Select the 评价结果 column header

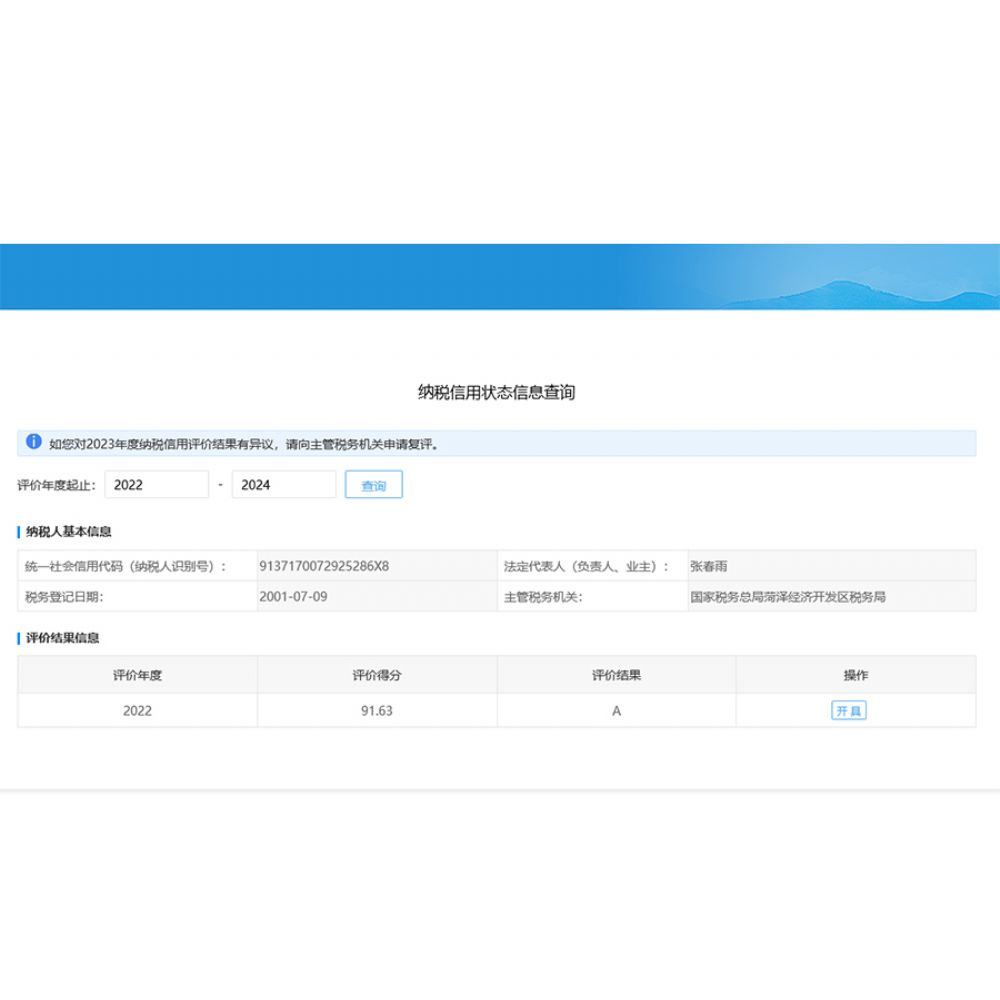click(616, 674)
